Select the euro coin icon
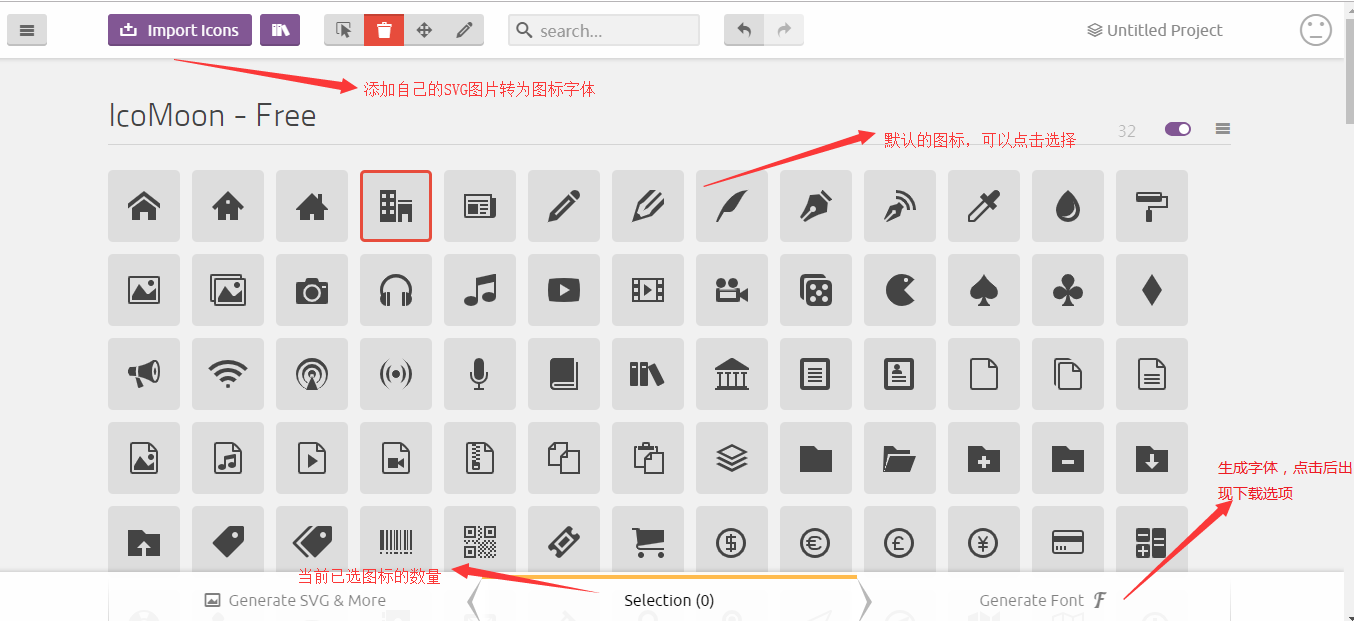 [x=816, y=540]
